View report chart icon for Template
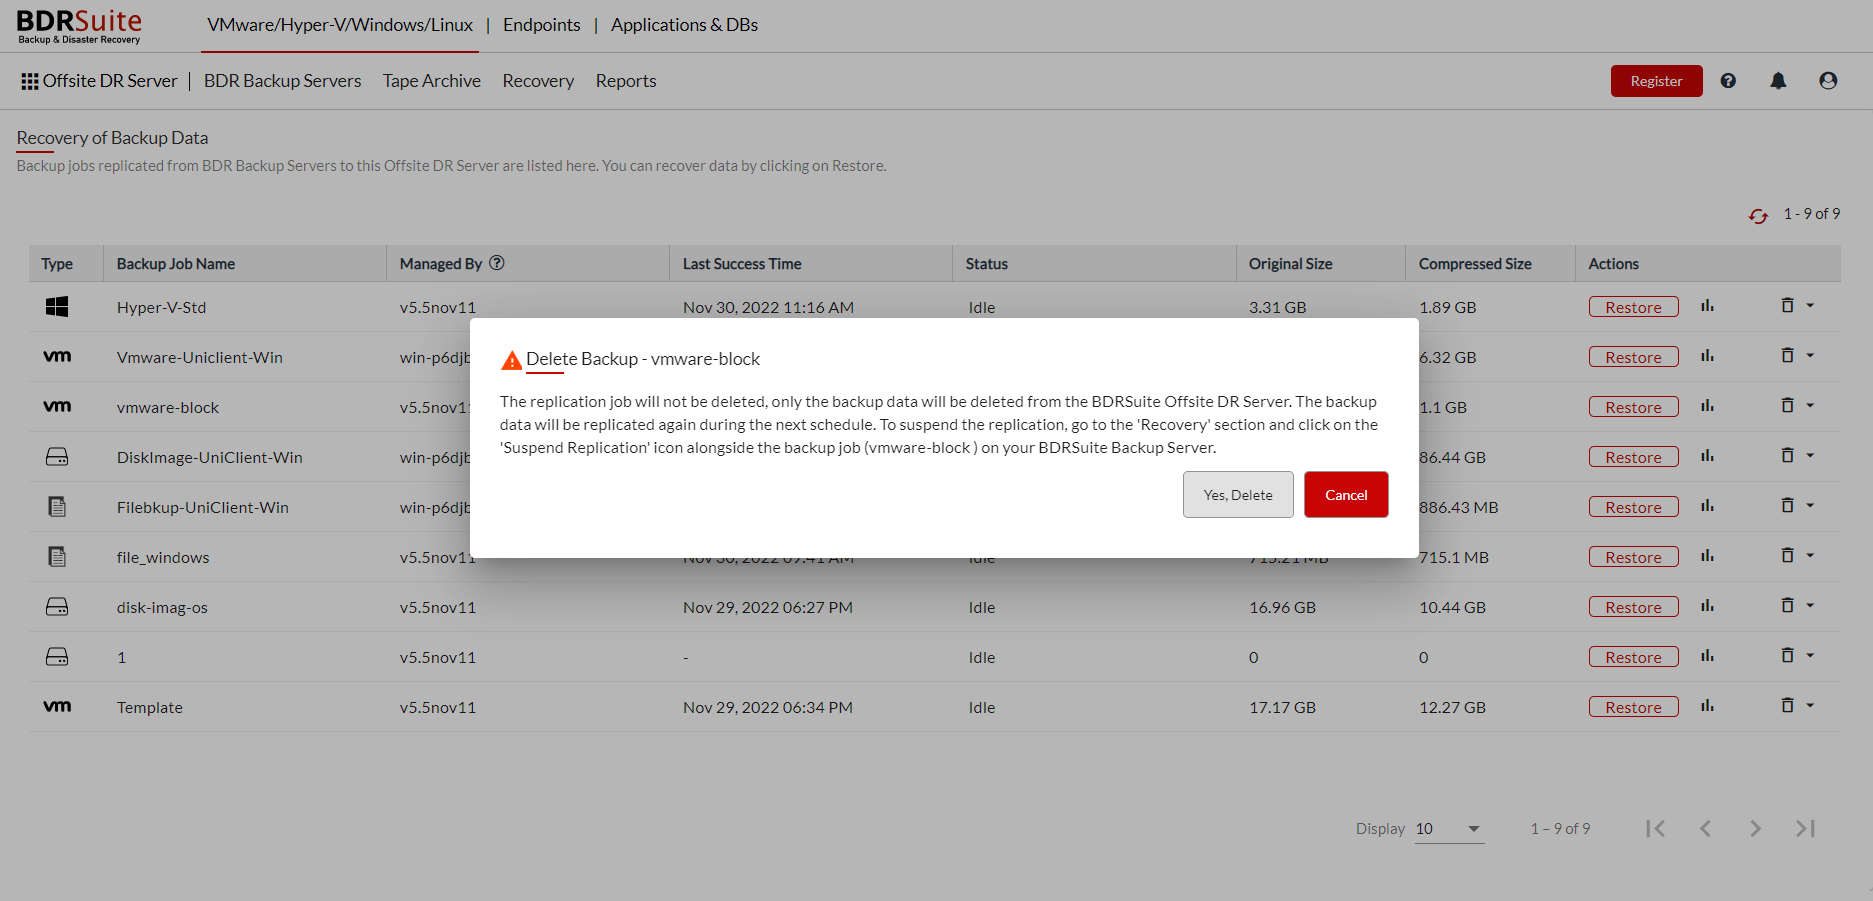Viewport: 1873px width, 901px height. (1707, 706)
